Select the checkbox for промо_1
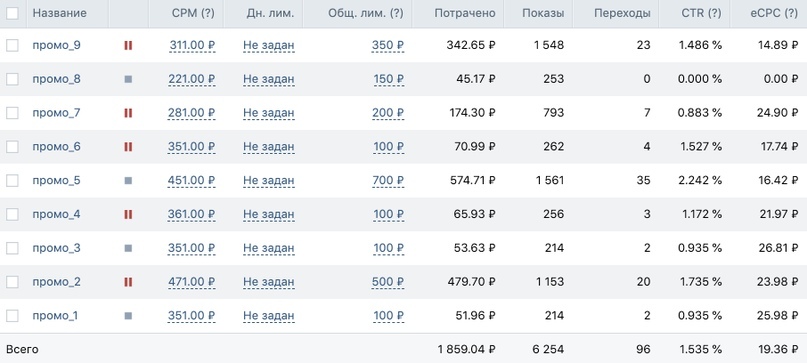Image resolution: width=807 pixels, height=363 pixels. coord(12,316)
